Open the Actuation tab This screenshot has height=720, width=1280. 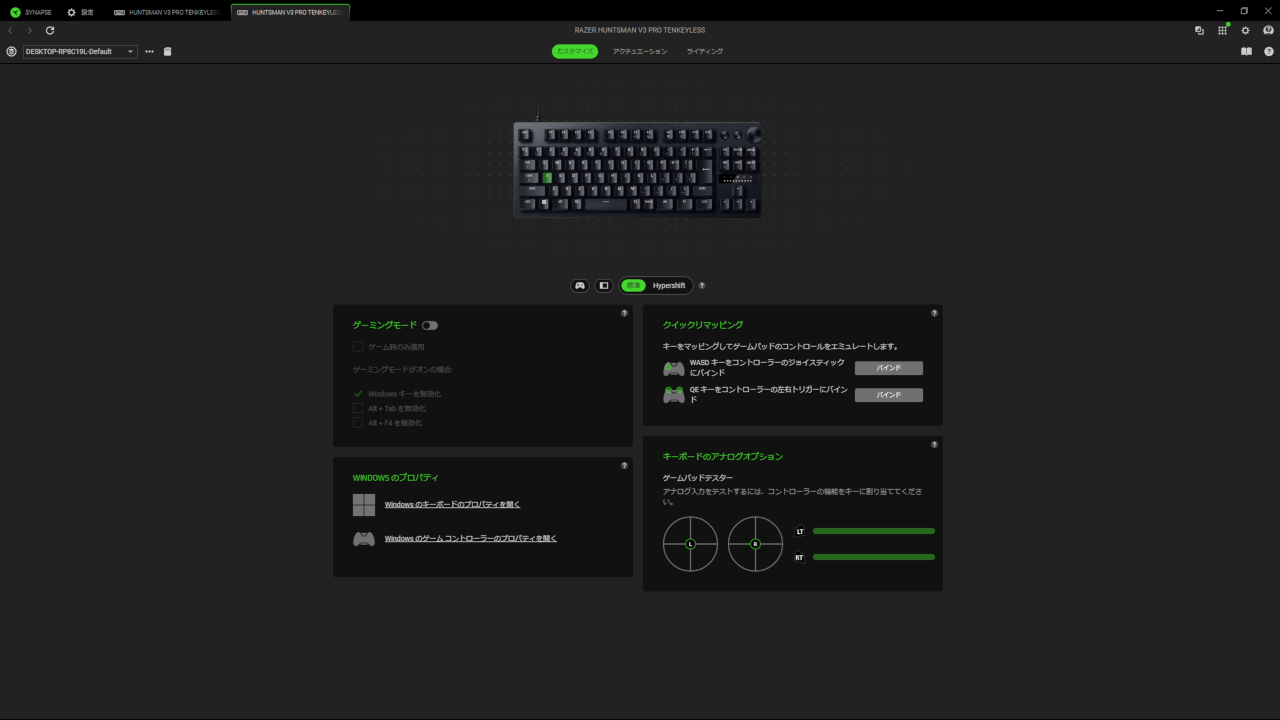tap(640, 51)
